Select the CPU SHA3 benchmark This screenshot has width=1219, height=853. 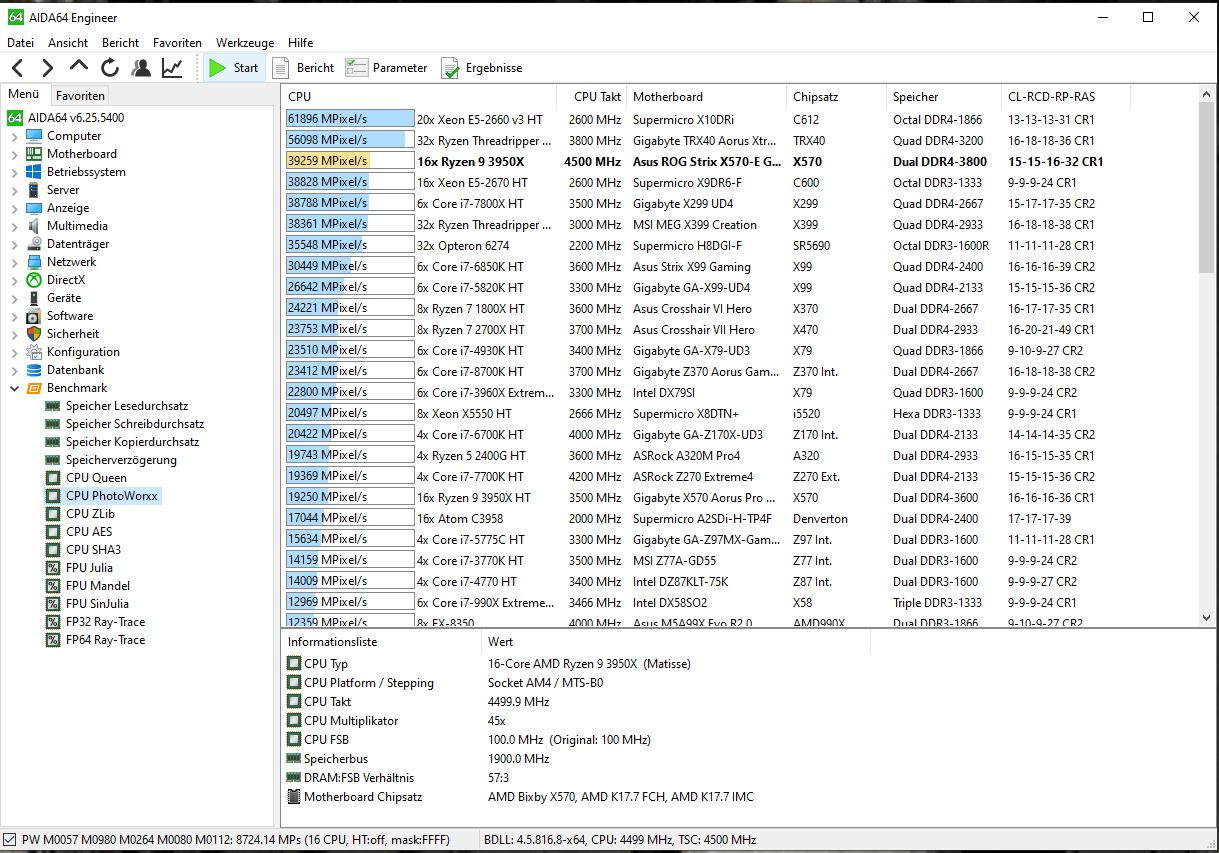pyautogui.click(x=93, y=550)
